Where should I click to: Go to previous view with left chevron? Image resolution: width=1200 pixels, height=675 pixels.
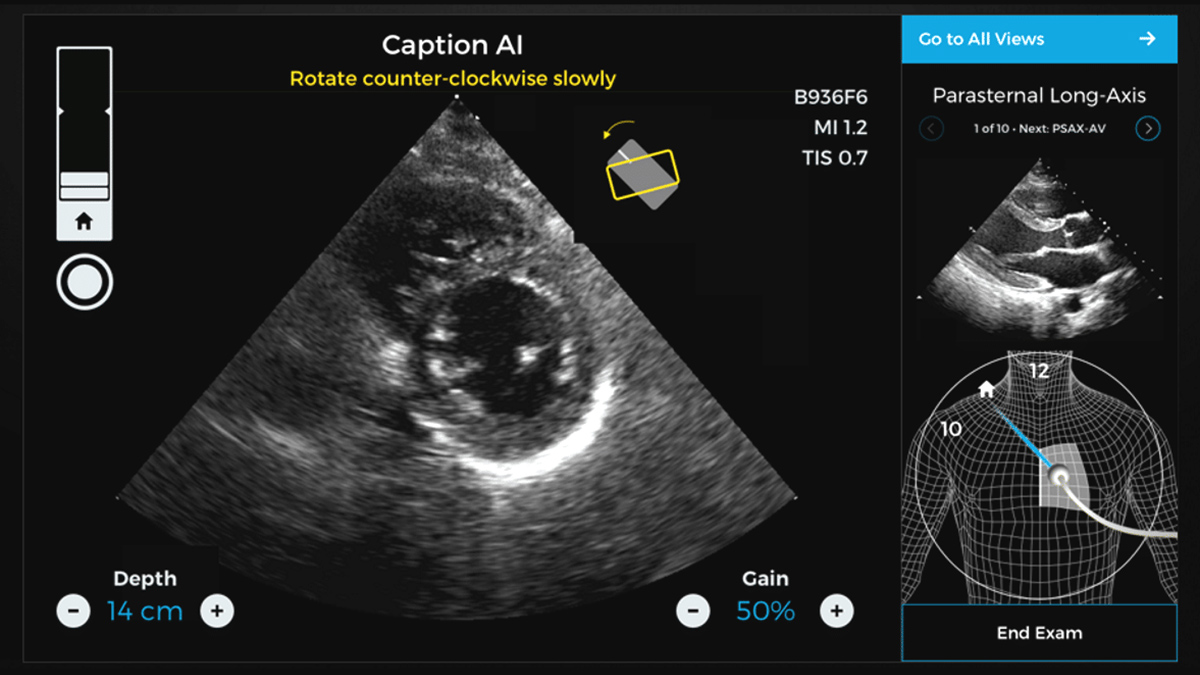click(x=932, y=128)
